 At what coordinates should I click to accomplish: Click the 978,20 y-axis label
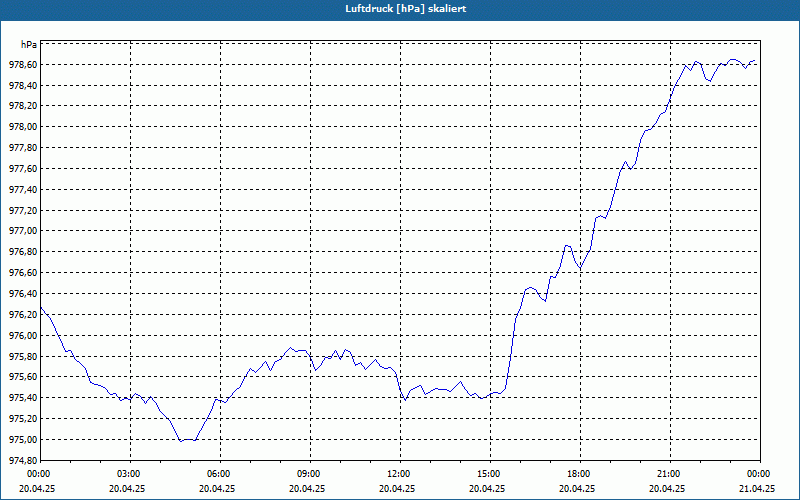[23, 106]
